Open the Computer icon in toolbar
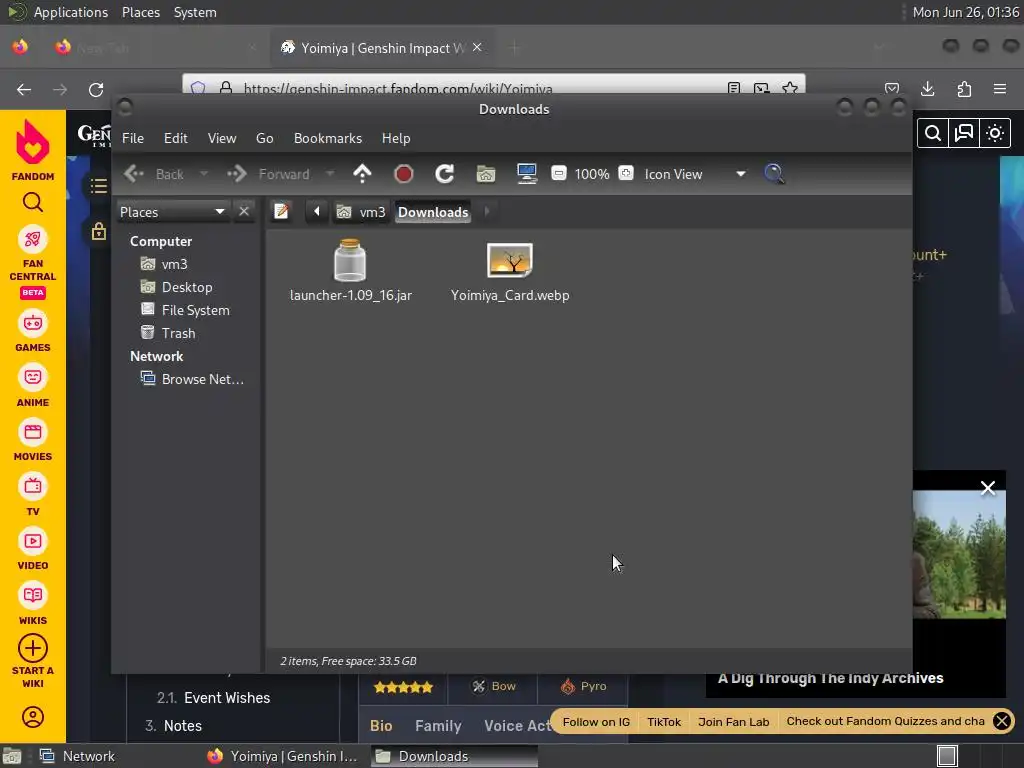1024x768 pixels. [526, 174]
